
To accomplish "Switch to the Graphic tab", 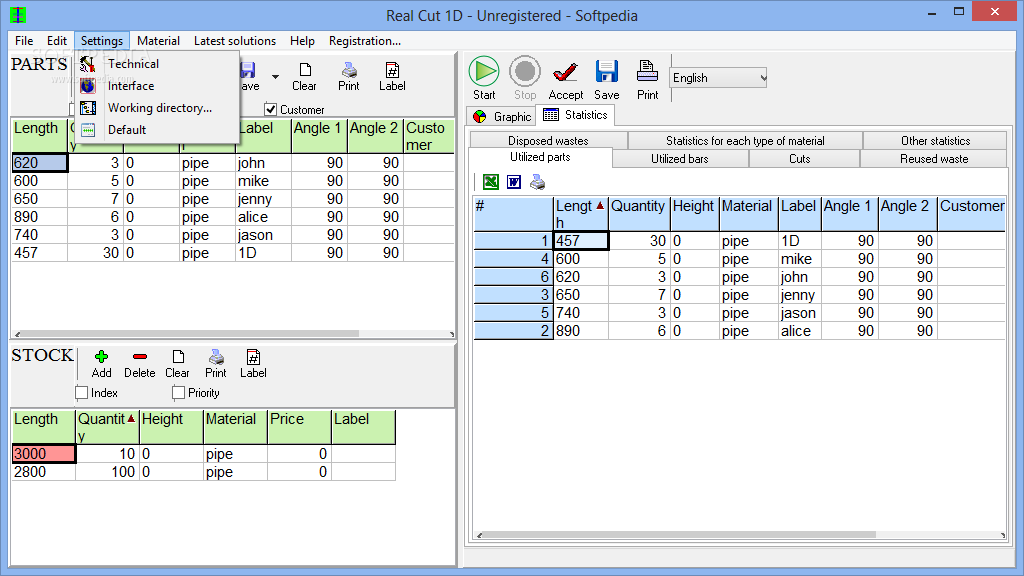I will pos(502,116).
